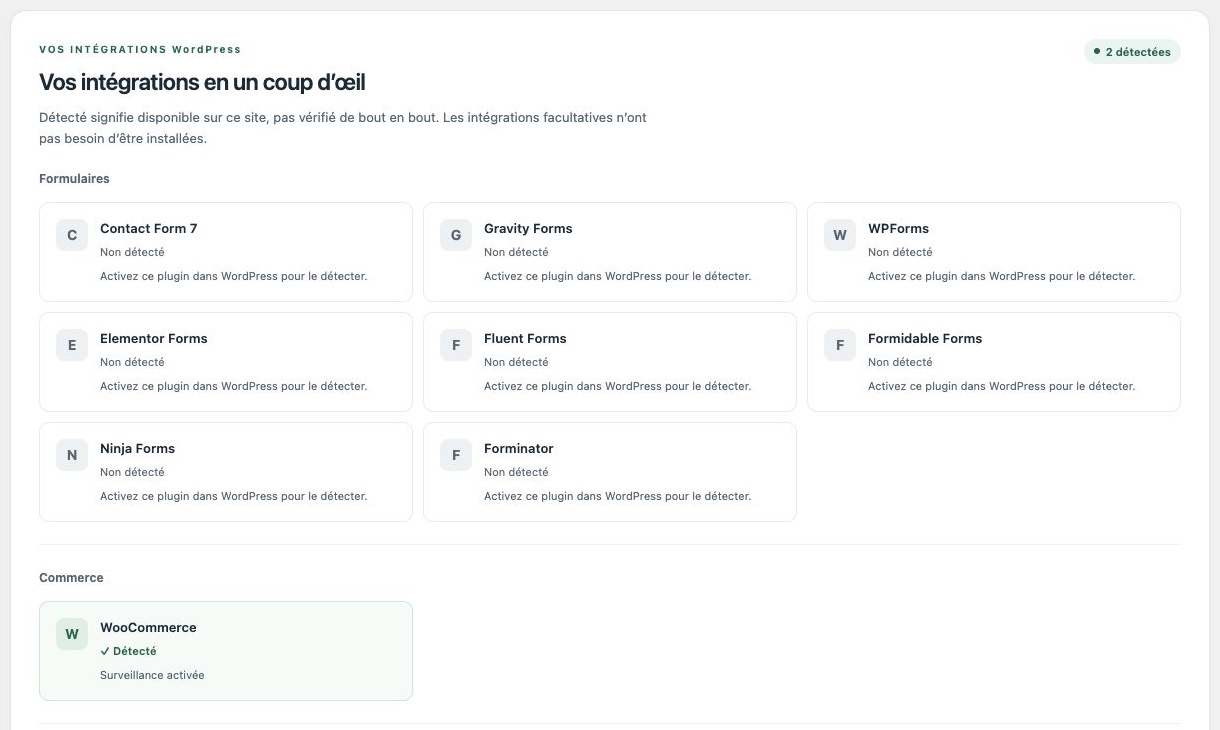Click the 'Commerce' section heading
The width and height of the screenshot is (1220, 730).
point(71,578)
